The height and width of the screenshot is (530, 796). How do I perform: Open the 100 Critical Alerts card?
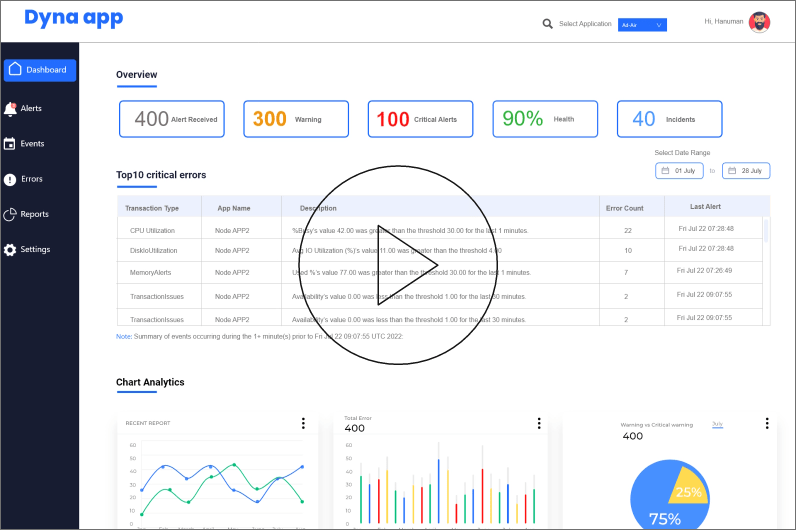coord(420,119)
